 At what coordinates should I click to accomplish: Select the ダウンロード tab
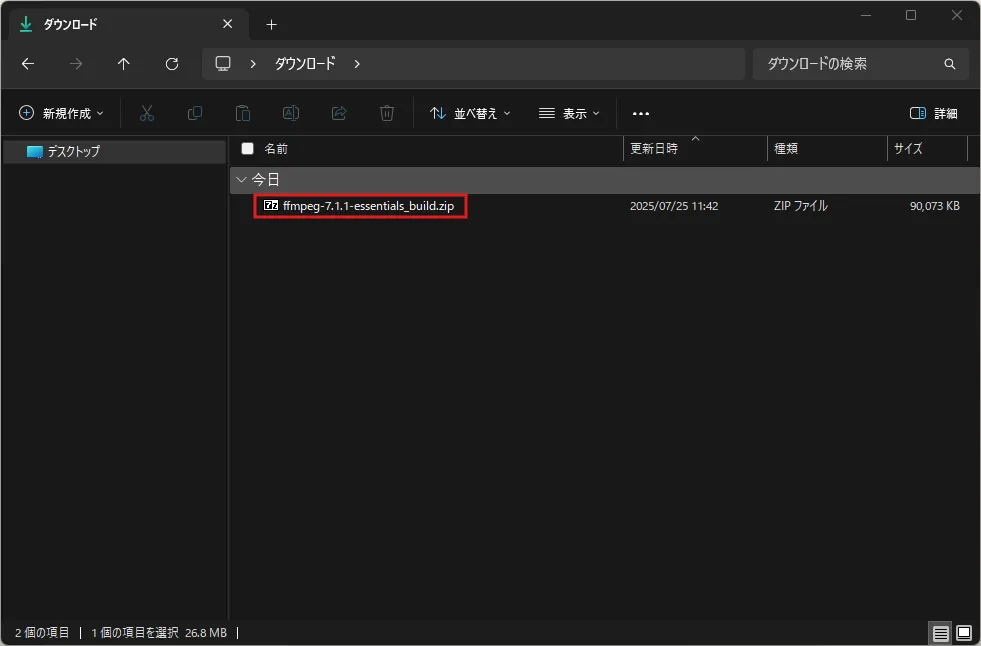[x=128, y=24]
